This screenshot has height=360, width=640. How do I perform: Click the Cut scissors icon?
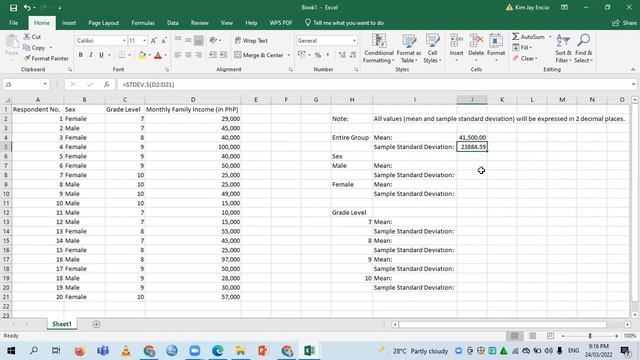27,37
